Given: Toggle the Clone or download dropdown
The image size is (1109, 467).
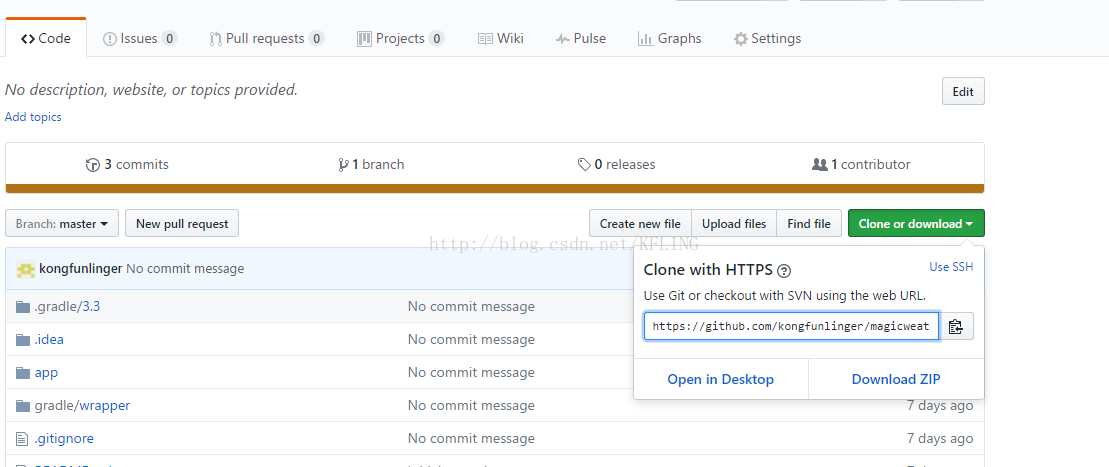Looking at the screenshot, I should [x=915, y=224].
